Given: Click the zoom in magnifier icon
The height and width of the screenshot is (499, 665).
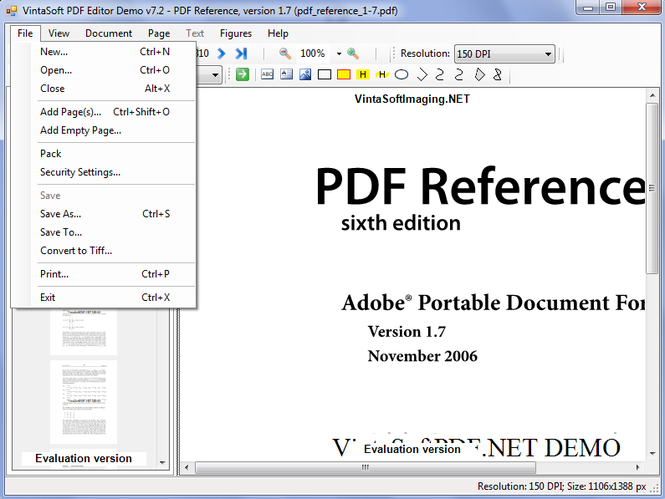Looking at the screenshot, I should (353, 53).
